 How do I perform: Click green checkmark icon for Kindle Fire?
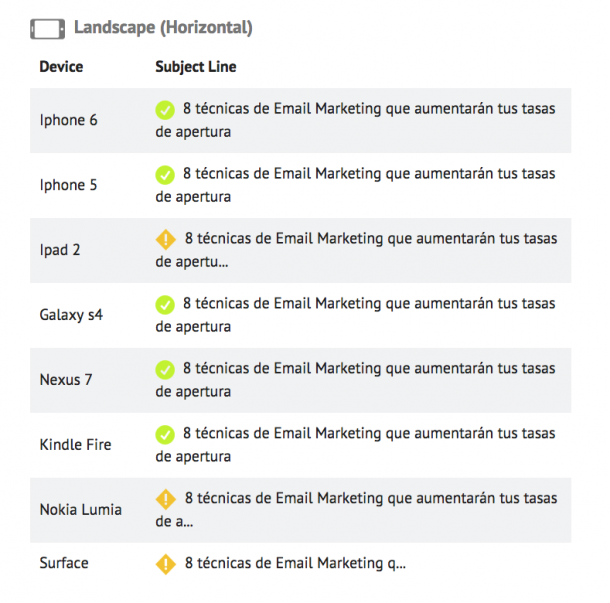165,434
